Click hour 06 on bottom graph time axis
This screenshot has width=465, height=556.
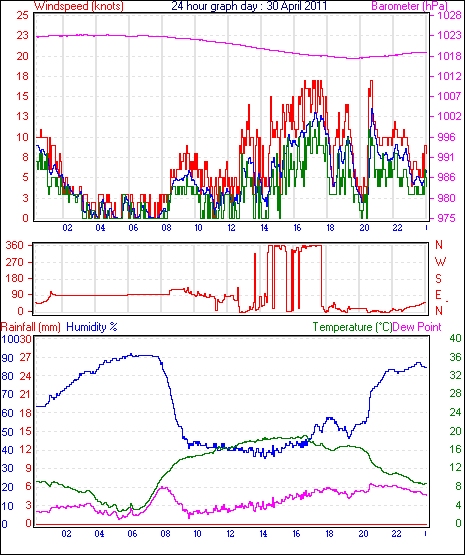(x=132, y=533)
